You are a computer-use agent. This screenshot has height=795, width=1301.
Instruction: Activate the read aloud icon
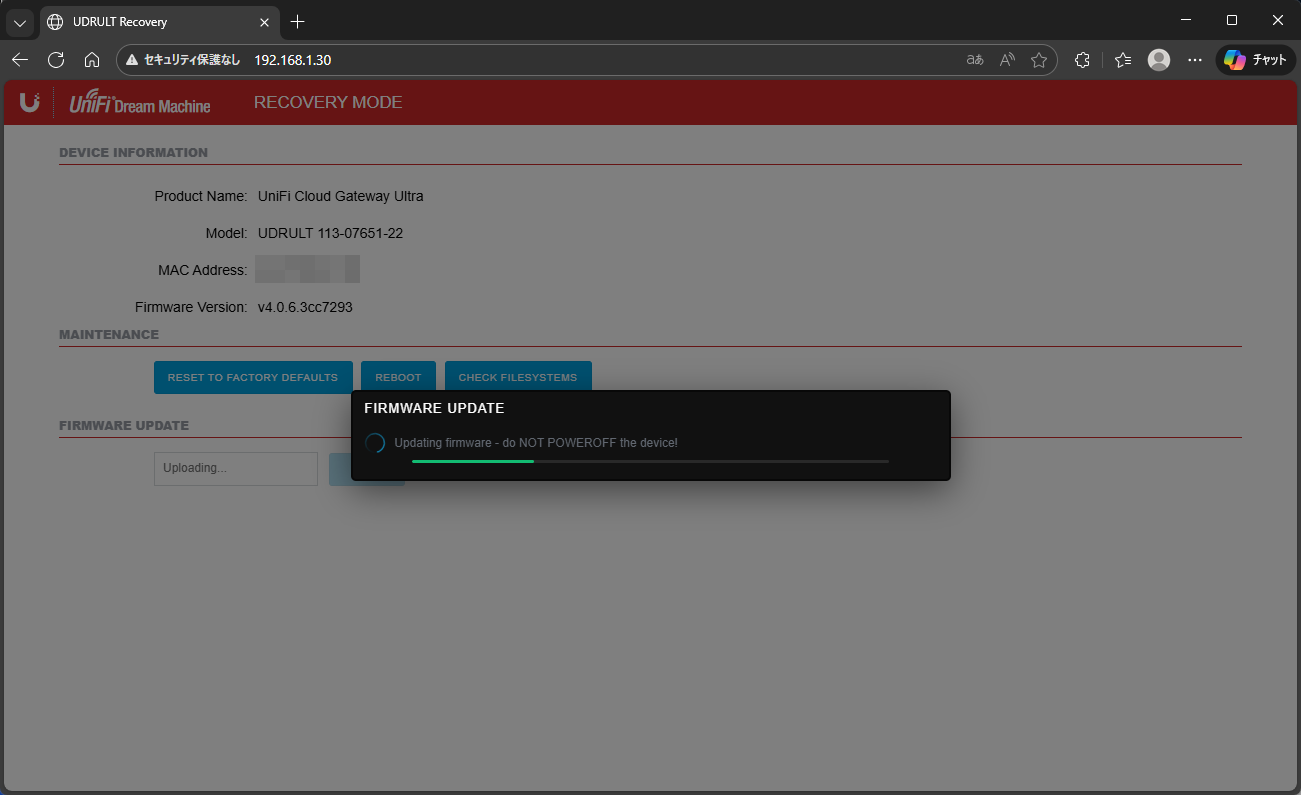pyautogui.click(x=1007, y=60)
